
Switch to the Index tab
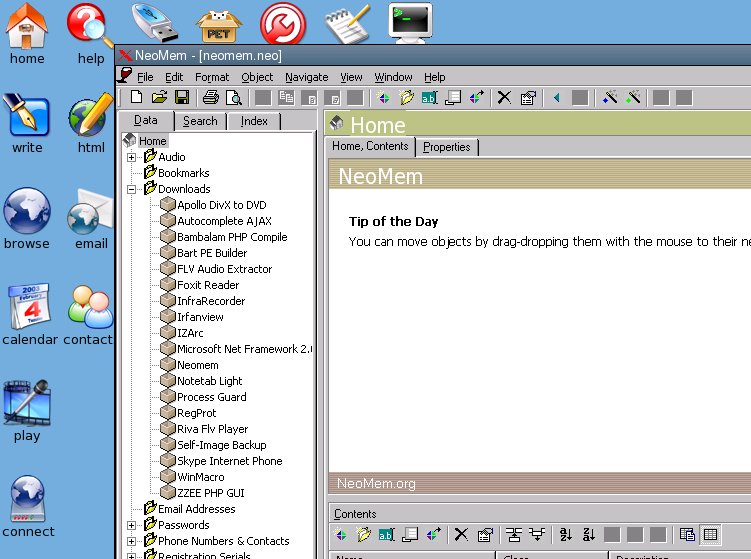click(254, 121)
